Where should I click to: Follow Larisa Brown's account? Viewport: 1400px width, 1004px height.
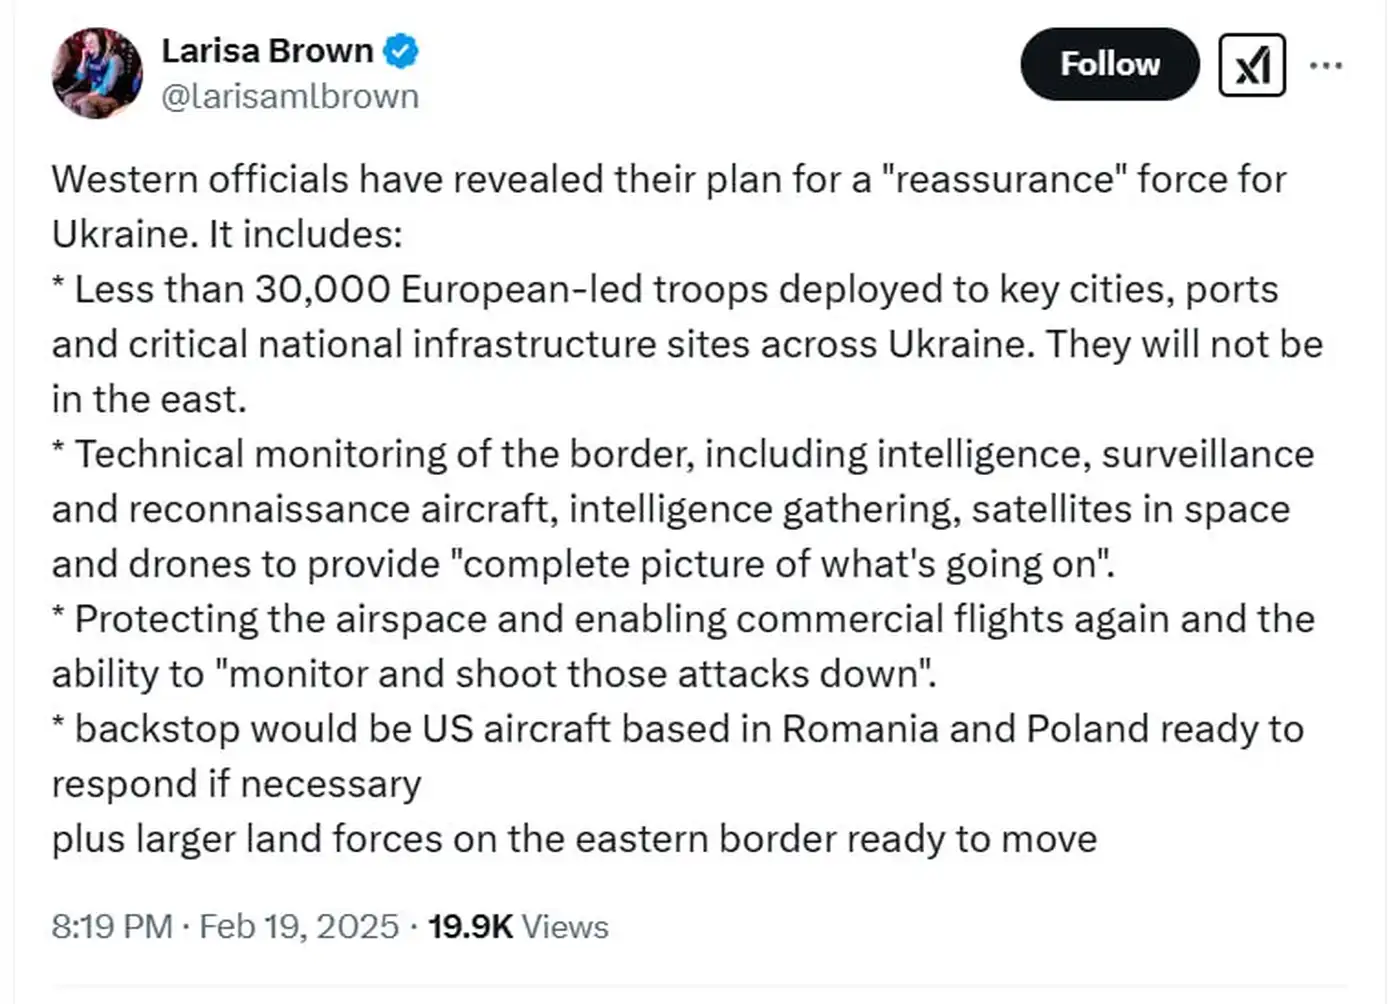pos(1109,63)
